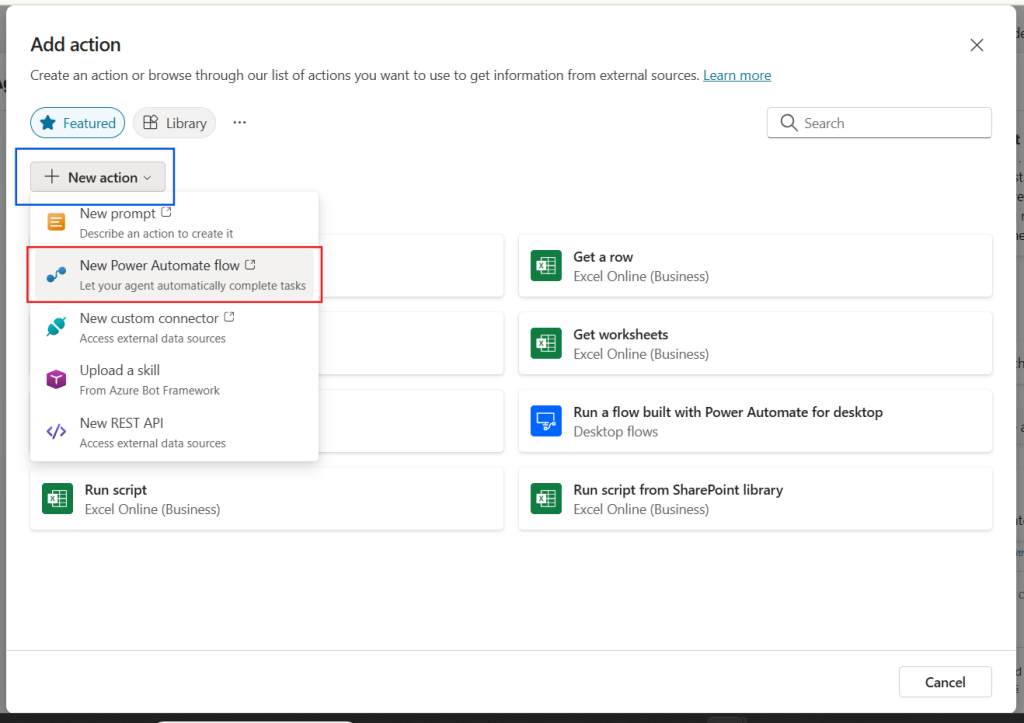Open the Learn more link
The width and height of the screenshot is (1024, 723).
coord(737,74)
